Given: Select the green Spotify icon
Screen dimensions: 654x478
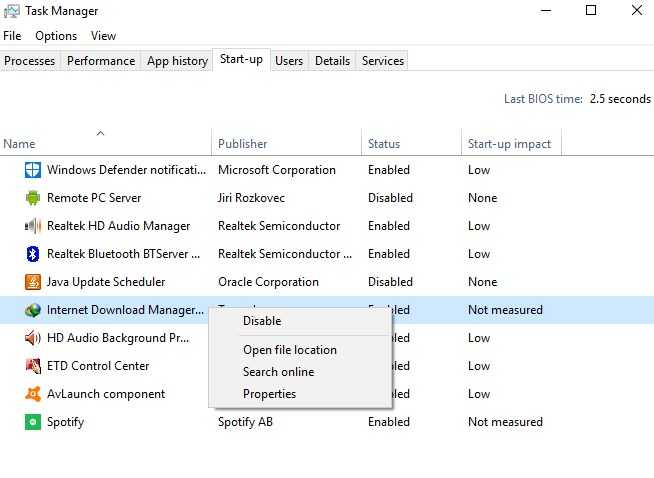Looking at the screenshot, I should [32, 422].
